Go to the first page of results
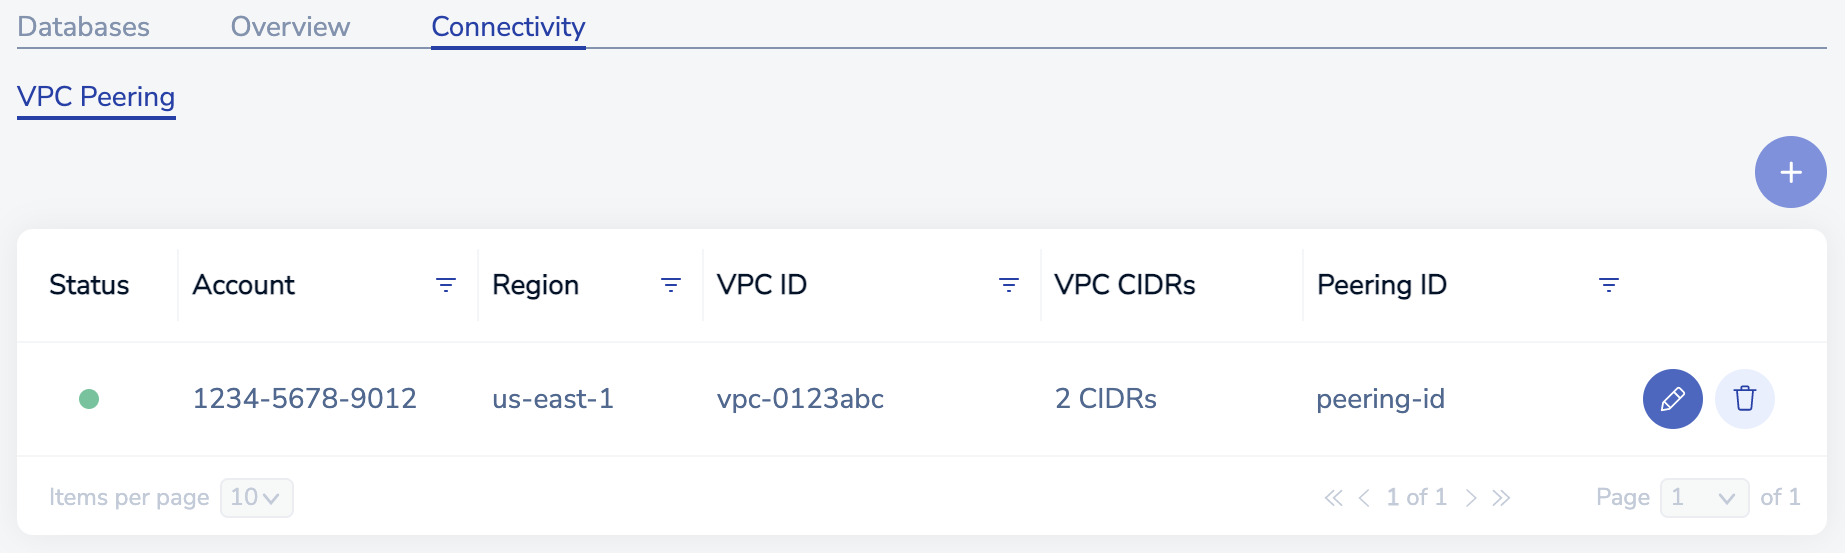The image size is (1845, 553). (1333, 498)
